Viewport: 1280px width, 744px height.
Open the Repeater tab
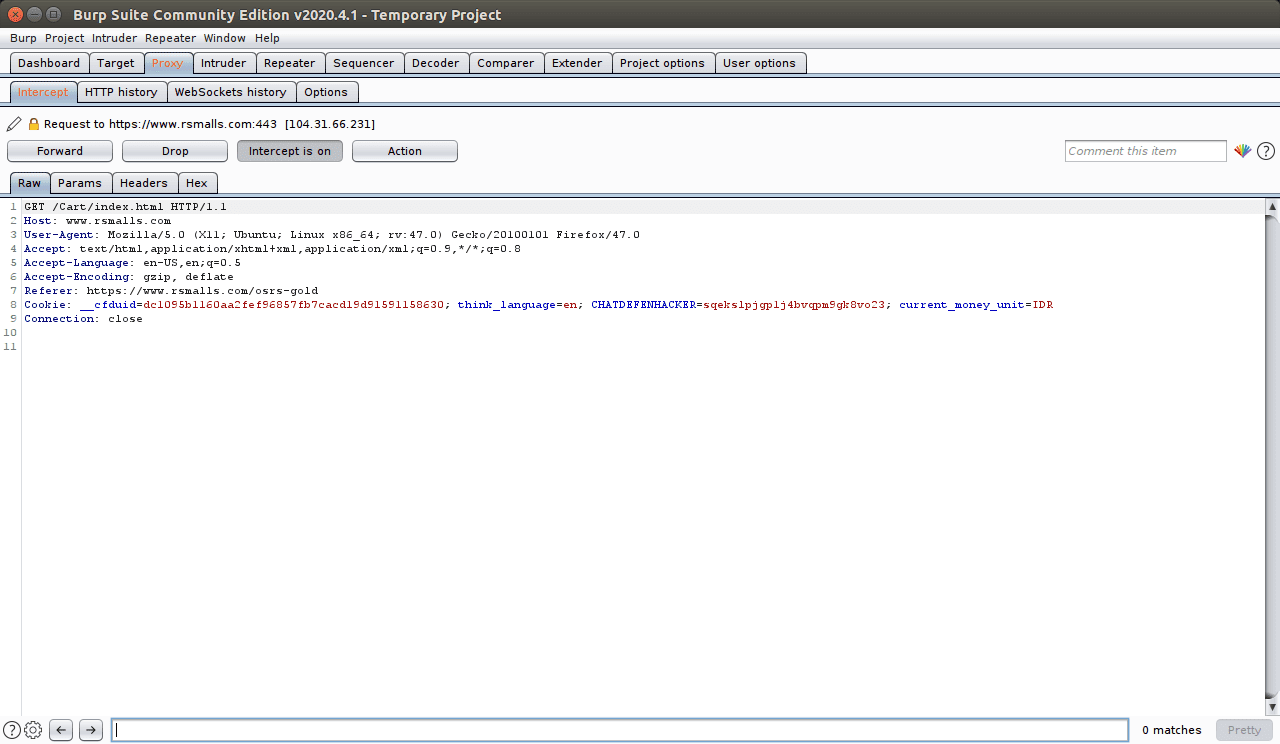[290, 62]
